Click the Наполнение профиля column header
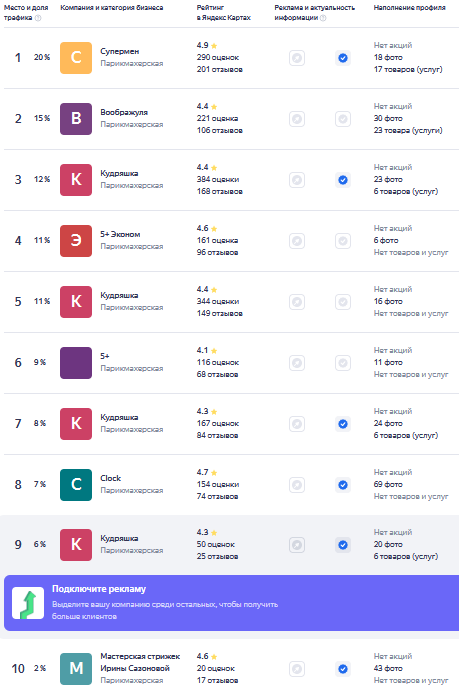The image size is (459, 691). point(409,7)
